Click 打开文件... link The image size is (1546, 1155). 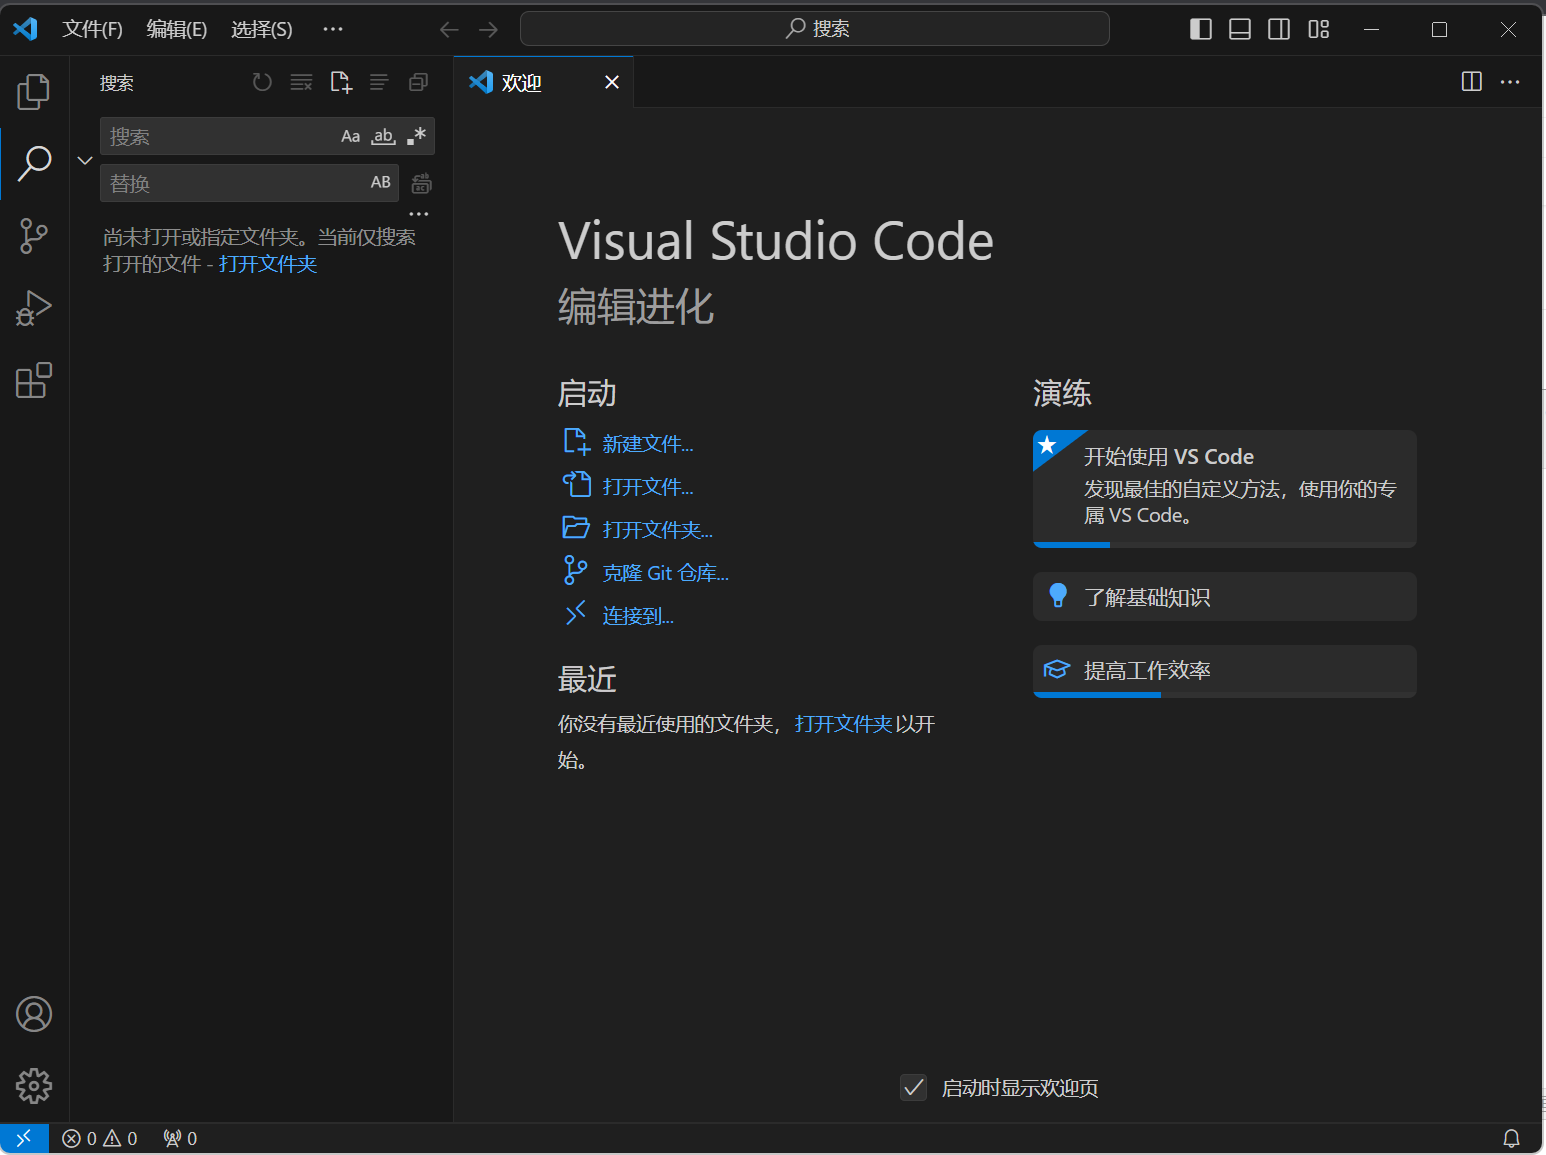[648, 487]
